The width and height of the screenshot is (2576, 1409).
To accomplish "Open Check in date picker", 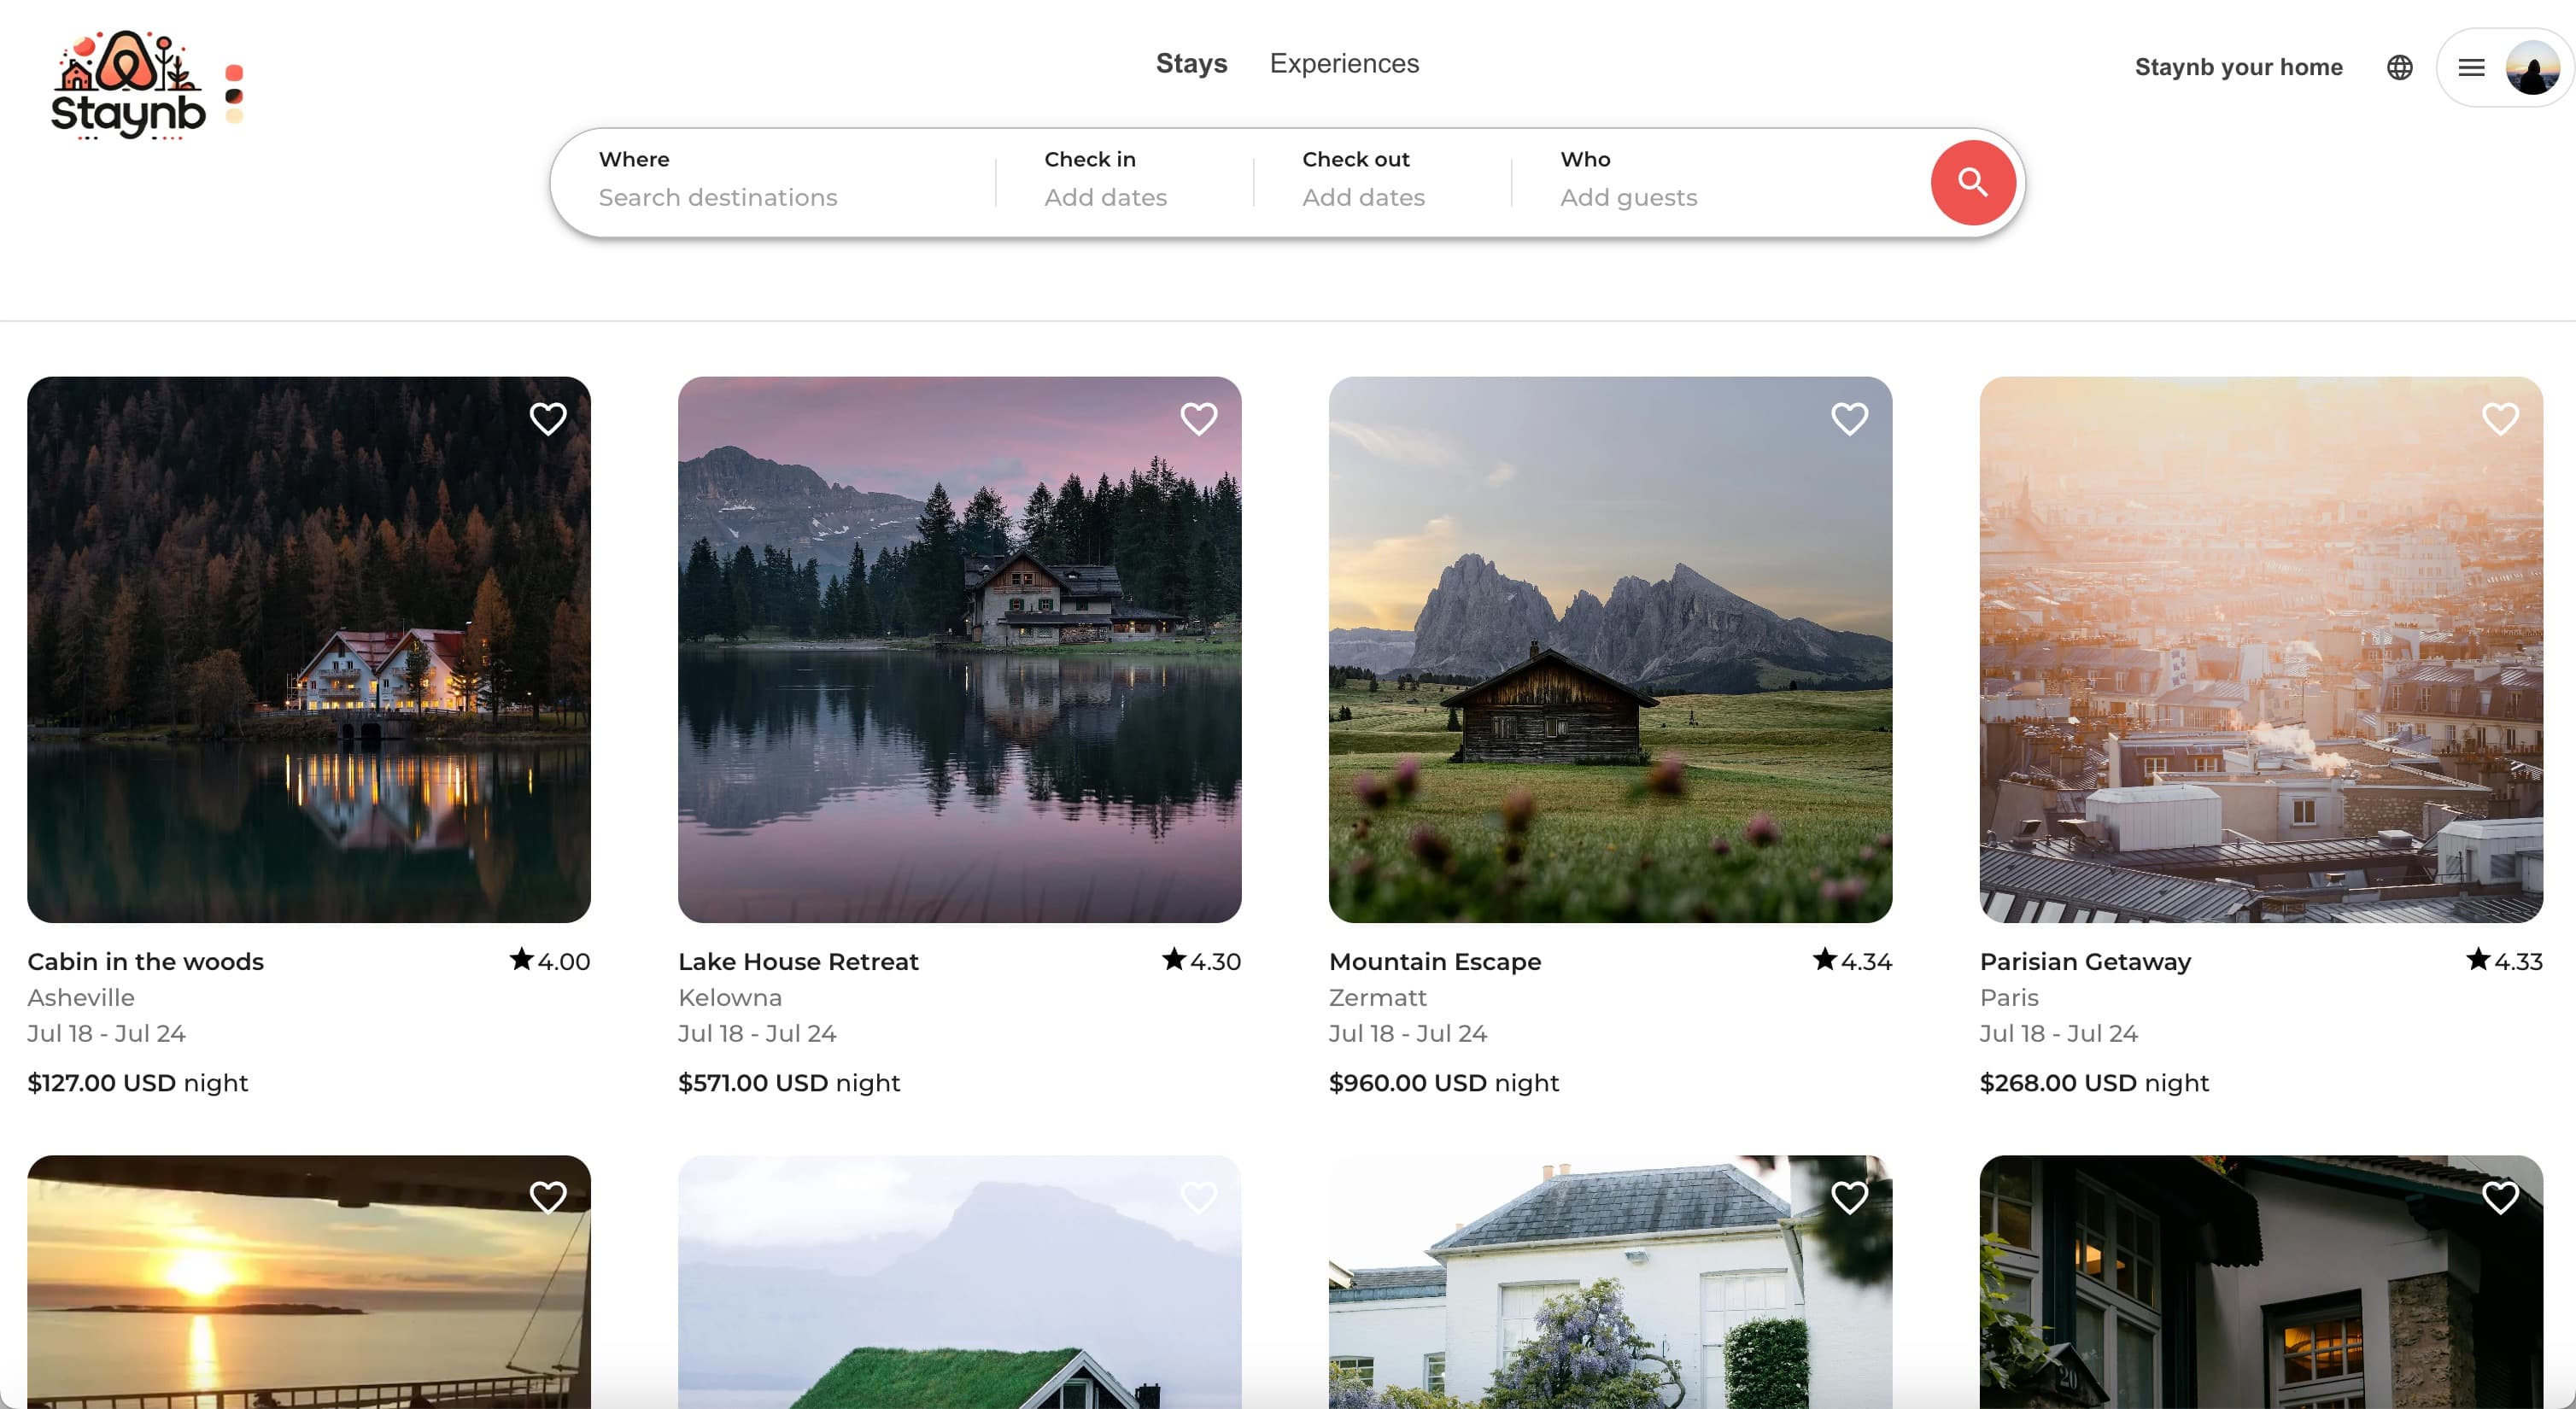I will [1105, 180].
